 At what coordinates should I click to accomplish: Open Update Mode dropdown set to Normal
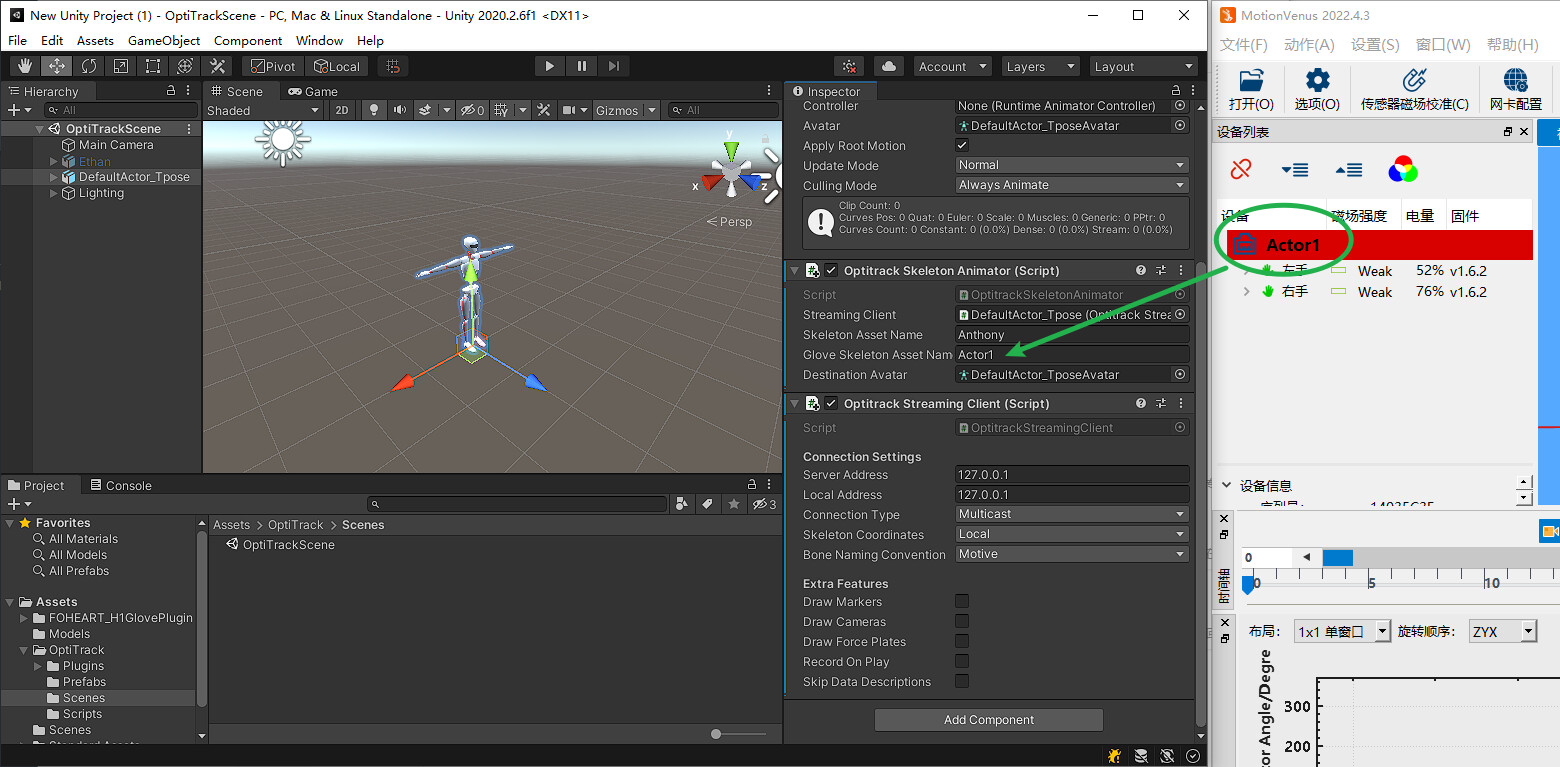(1072, 165)
